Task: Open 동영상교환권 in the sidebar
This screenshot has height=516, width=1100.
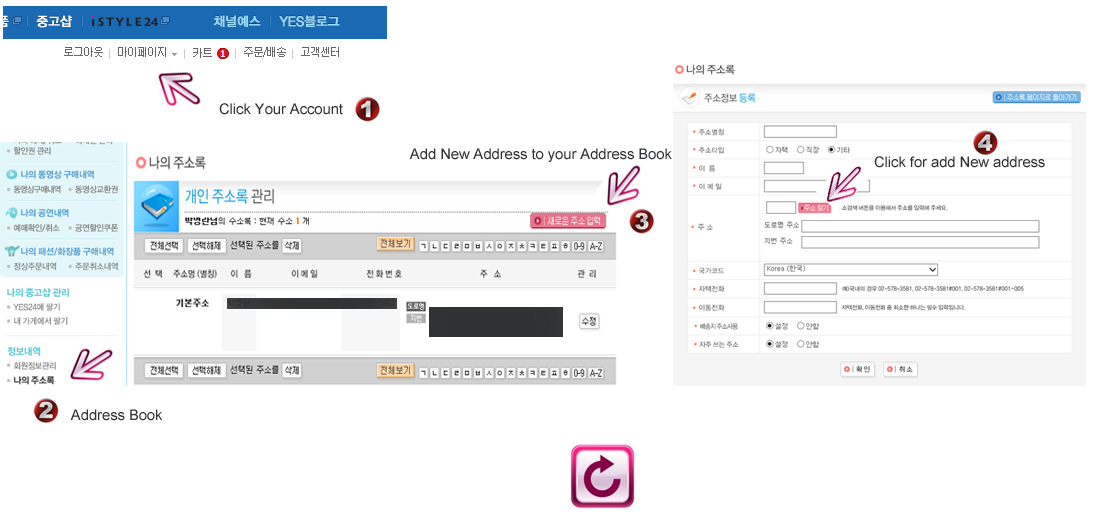Action: pos(97,189)
